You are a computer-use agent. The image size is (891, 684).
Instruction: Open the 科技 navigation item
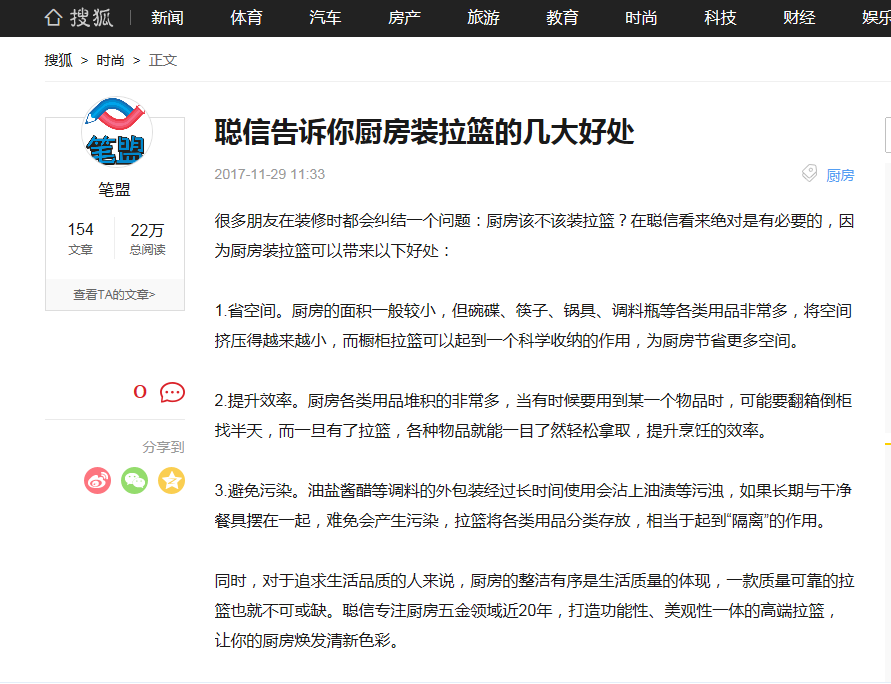720,18
